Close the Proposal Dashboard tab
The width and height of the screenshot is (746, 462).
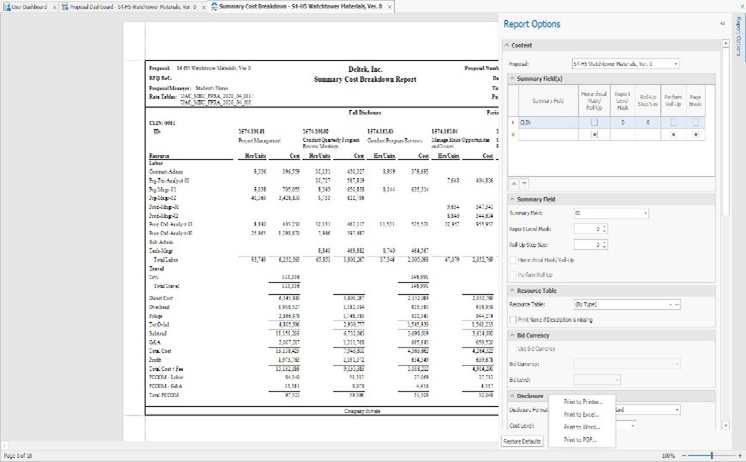pos(202,7)
